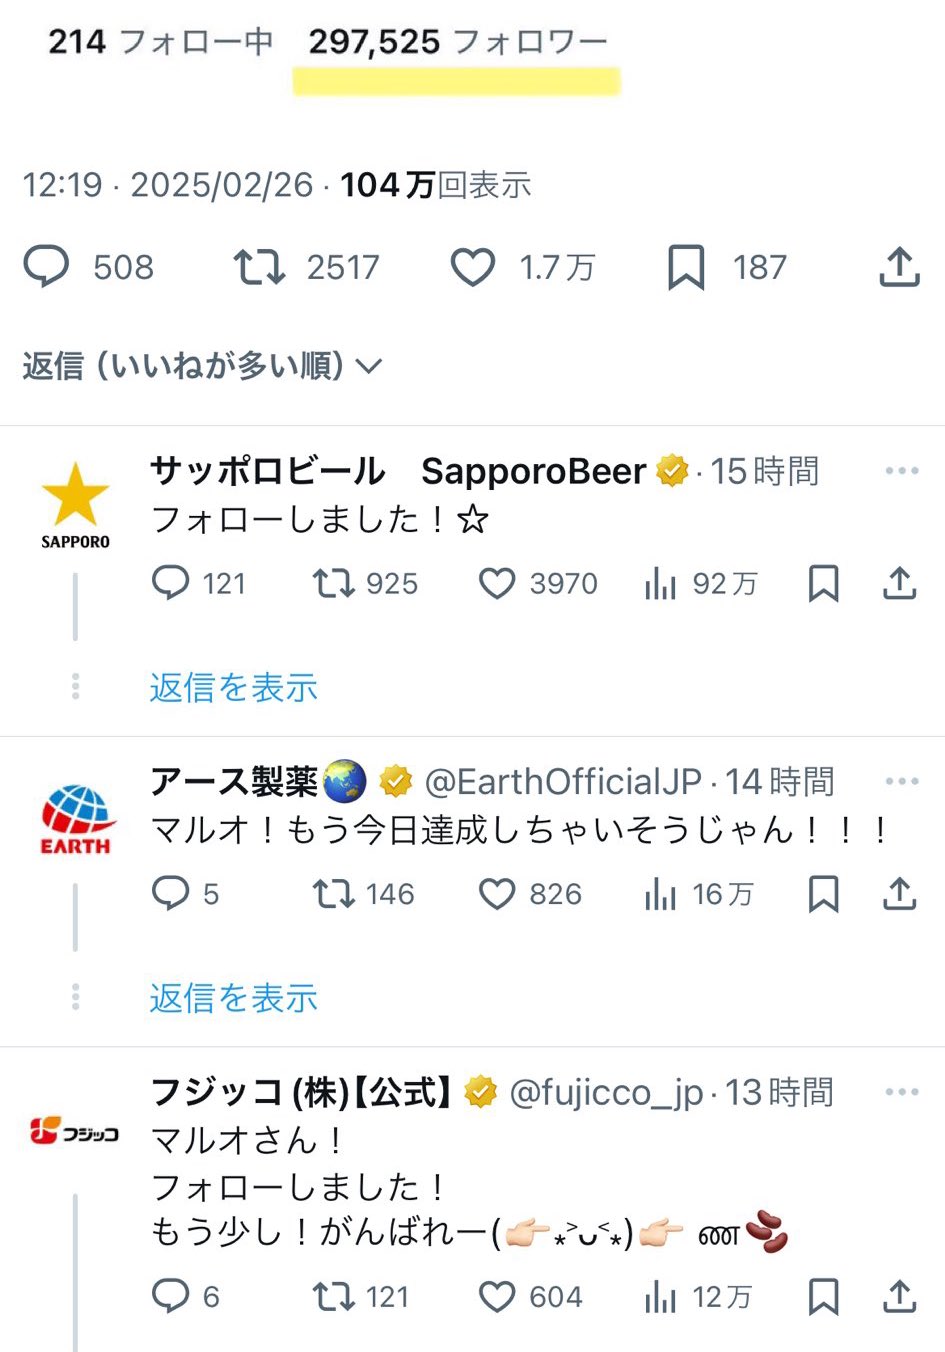The width and height of the screenshot is (945, 1352).
Task: Like the main post with 1.7万 likes
Action: [x=473, y=267]
